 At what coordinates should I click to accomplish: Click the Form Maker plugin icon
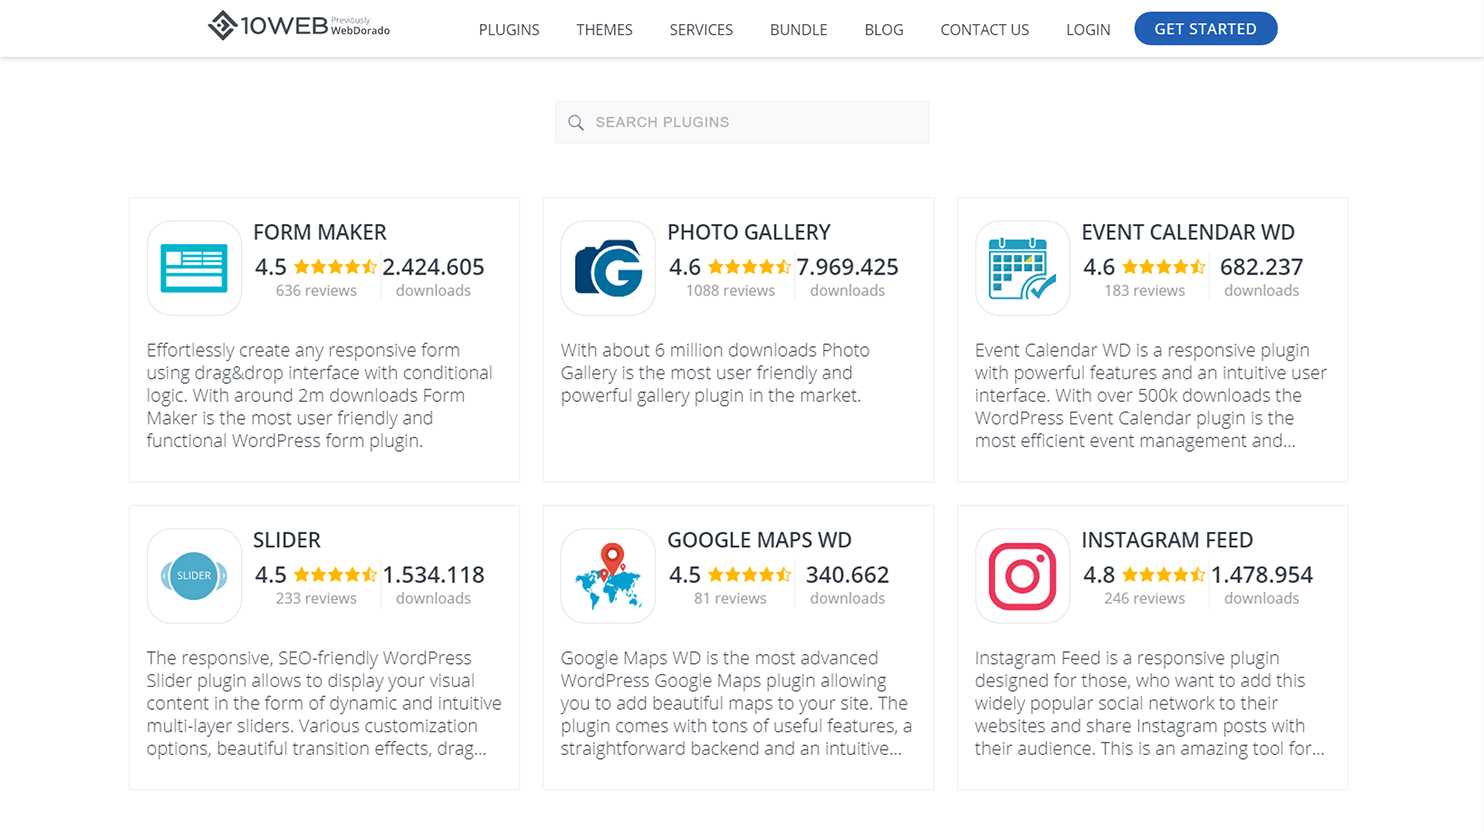[x=194, y=268]
